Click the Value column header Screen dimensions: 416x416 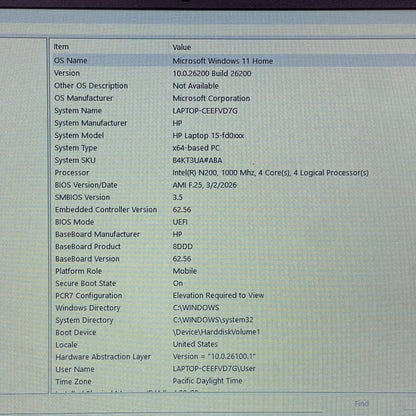tap(293, 47)
